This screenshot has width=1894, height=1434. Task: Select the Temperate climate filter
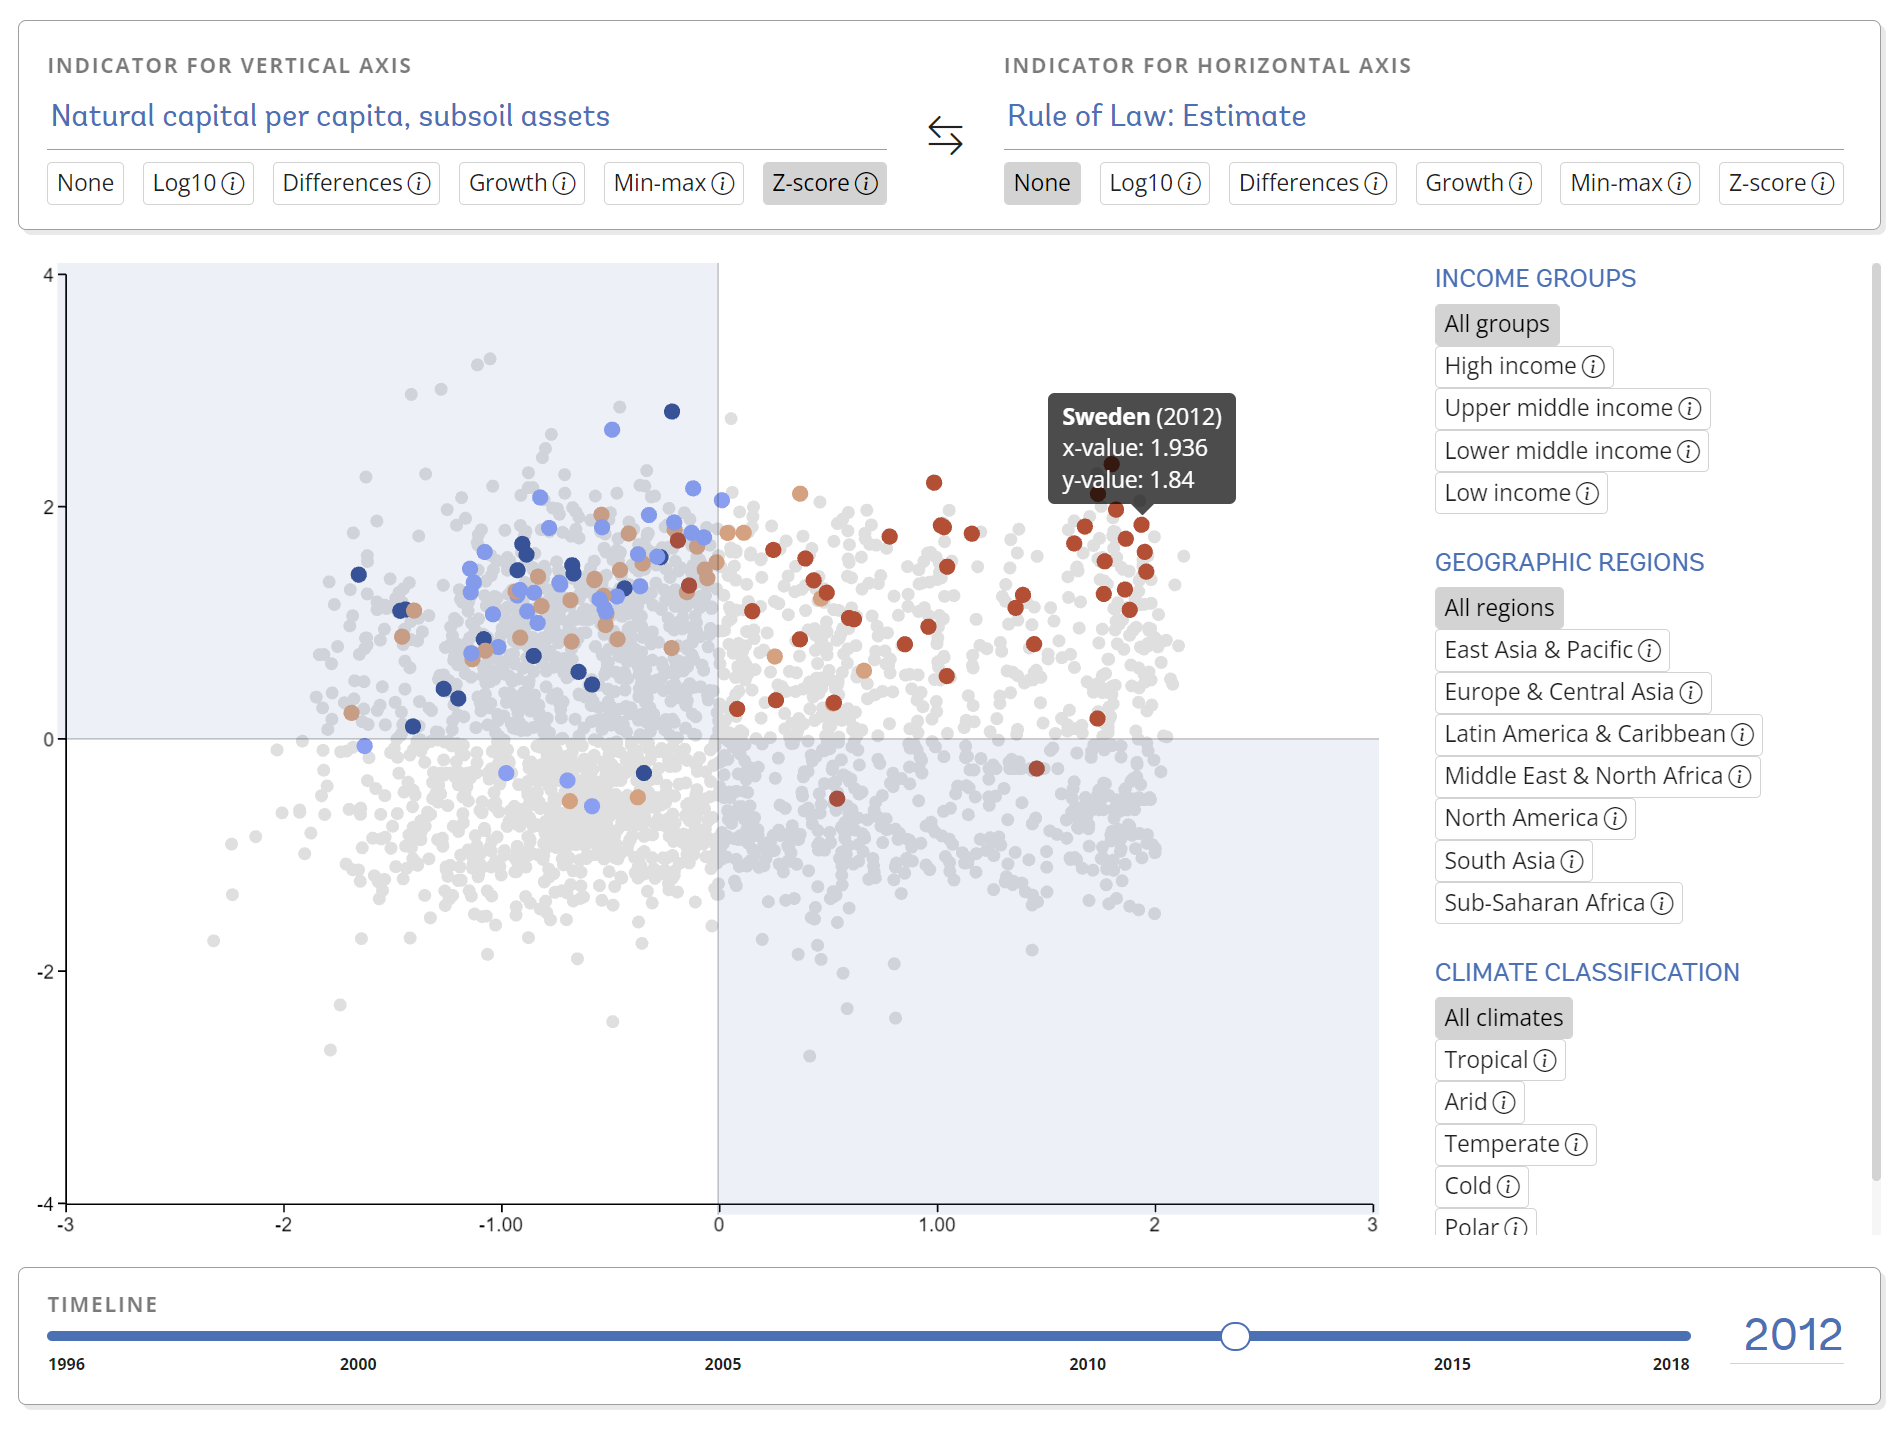[1500, 1144]
